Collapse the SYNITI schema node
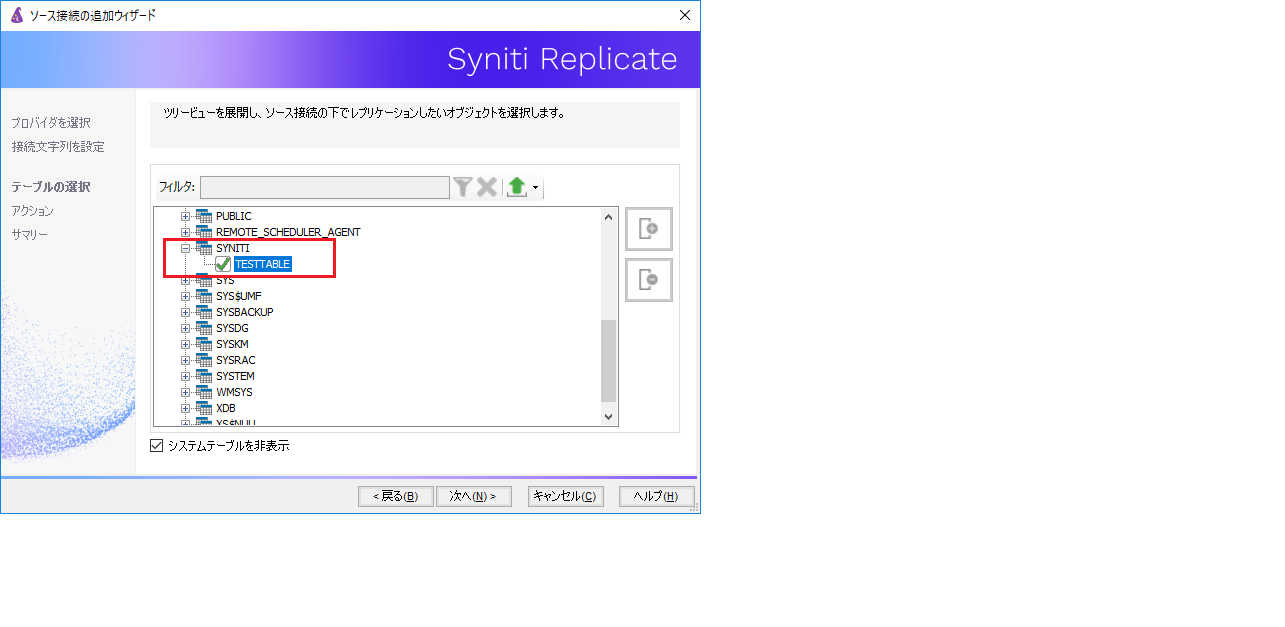The width and height of the screenshot is (1285, 627). [x=185, y=248]
